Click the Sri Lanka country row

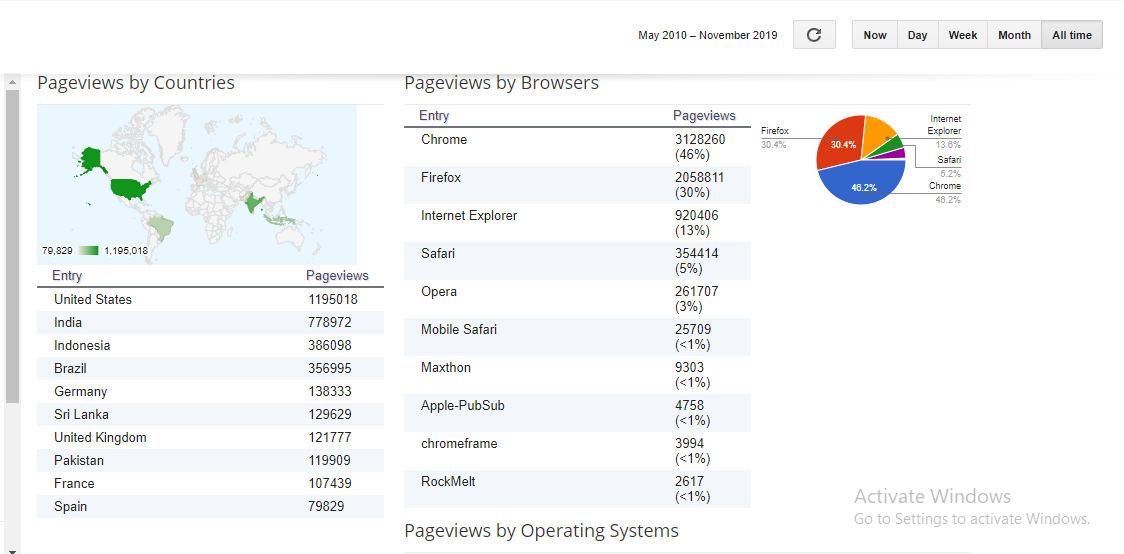coord(210,414)
